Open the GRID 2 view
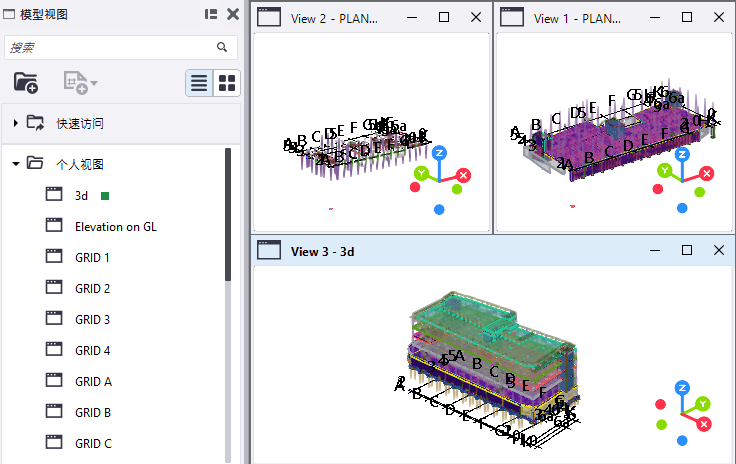 click(x=92, y=289)
